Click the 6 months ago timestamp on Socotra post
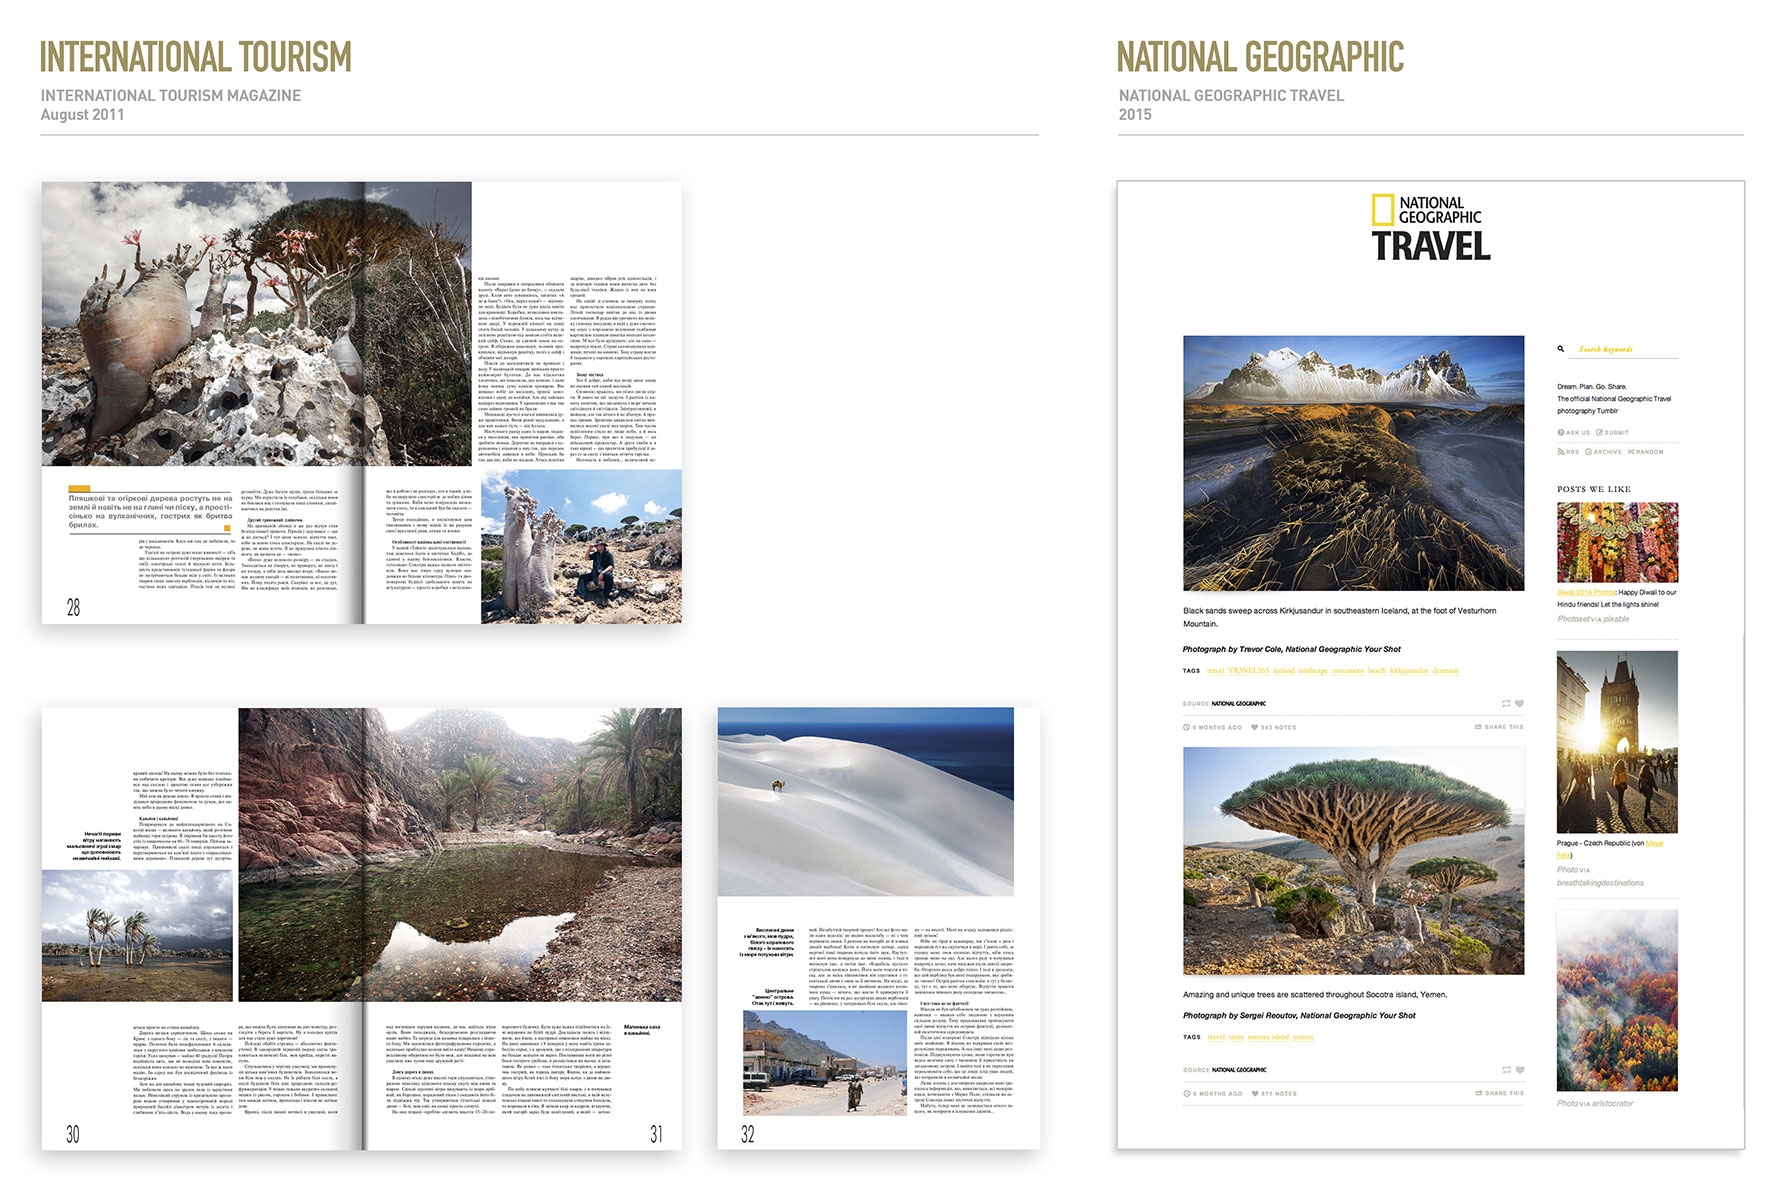The image size is (1780, 1187). [x=1213, y=1094]
